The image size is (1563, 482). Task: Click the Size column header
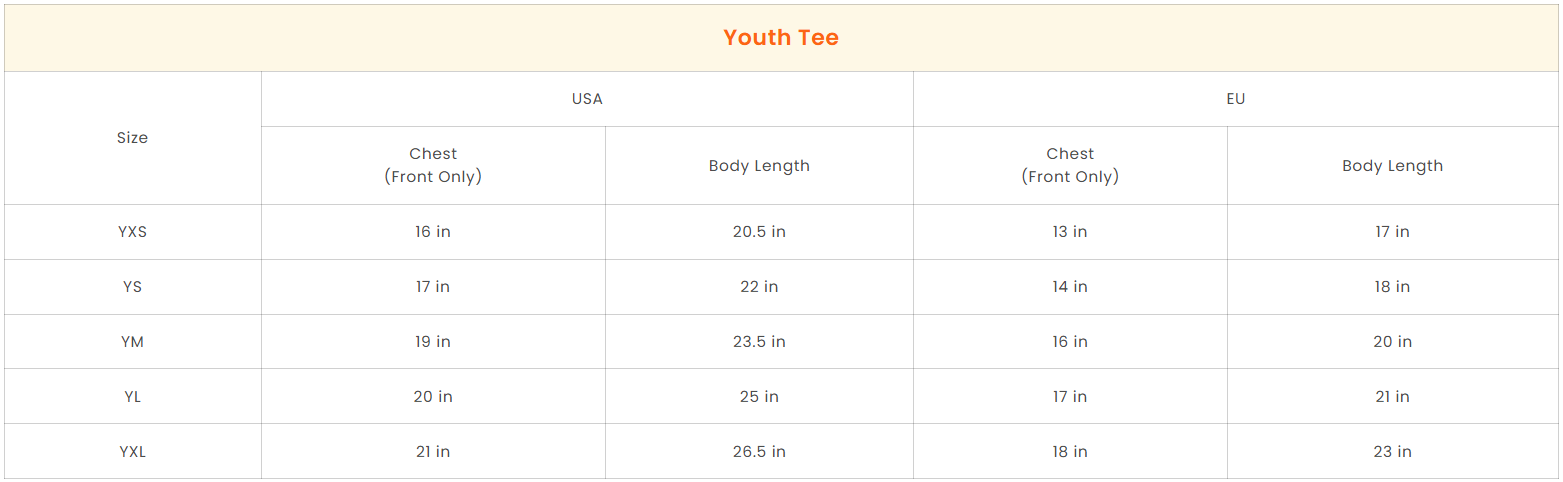pos(132,138)
